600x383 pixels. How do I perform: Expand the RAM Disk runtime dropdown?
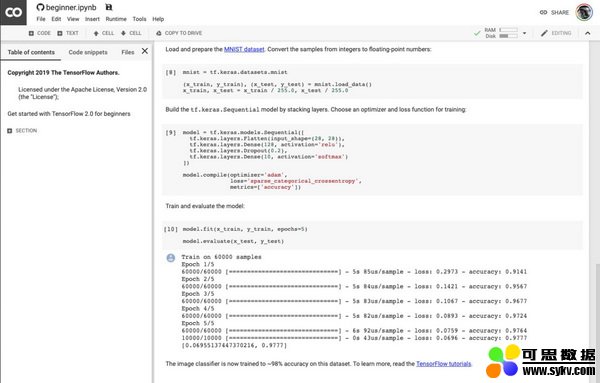click(525, 33)
